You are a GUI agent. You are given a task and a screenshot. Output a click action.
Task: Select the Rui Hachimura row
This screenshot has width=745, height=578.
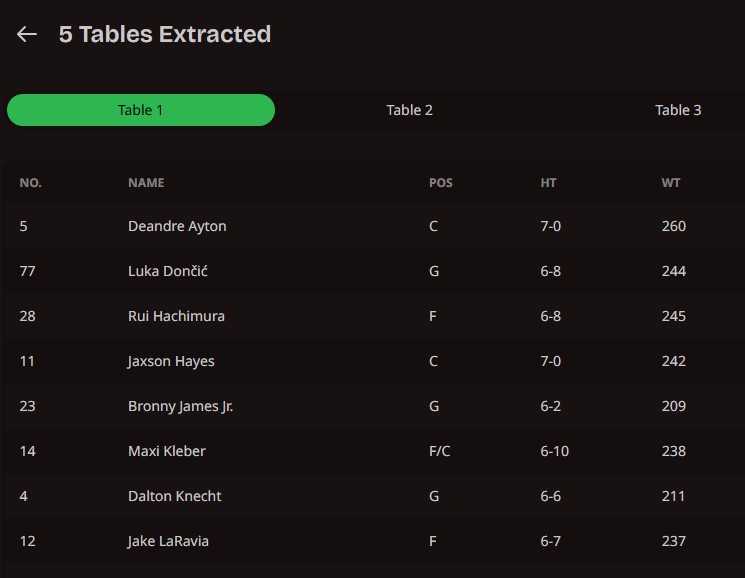176,316
